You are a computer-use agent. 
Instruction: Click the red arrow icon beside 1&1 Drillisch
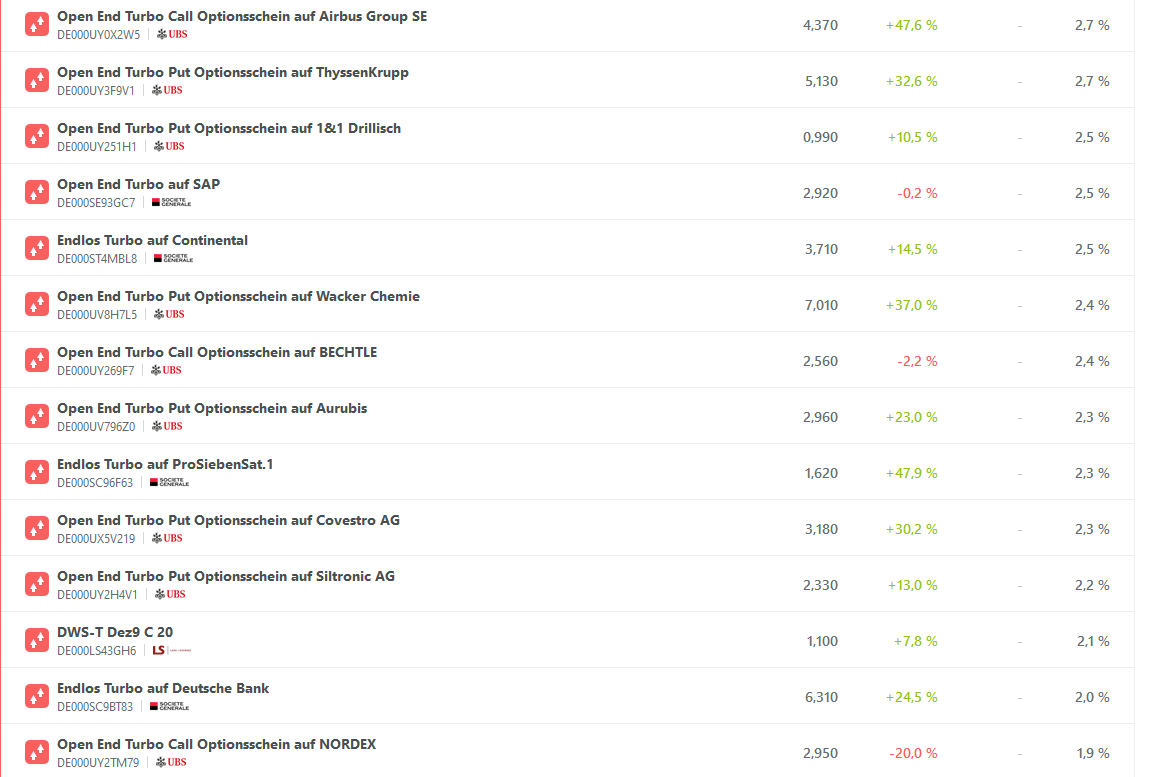[x=37, y=137]
